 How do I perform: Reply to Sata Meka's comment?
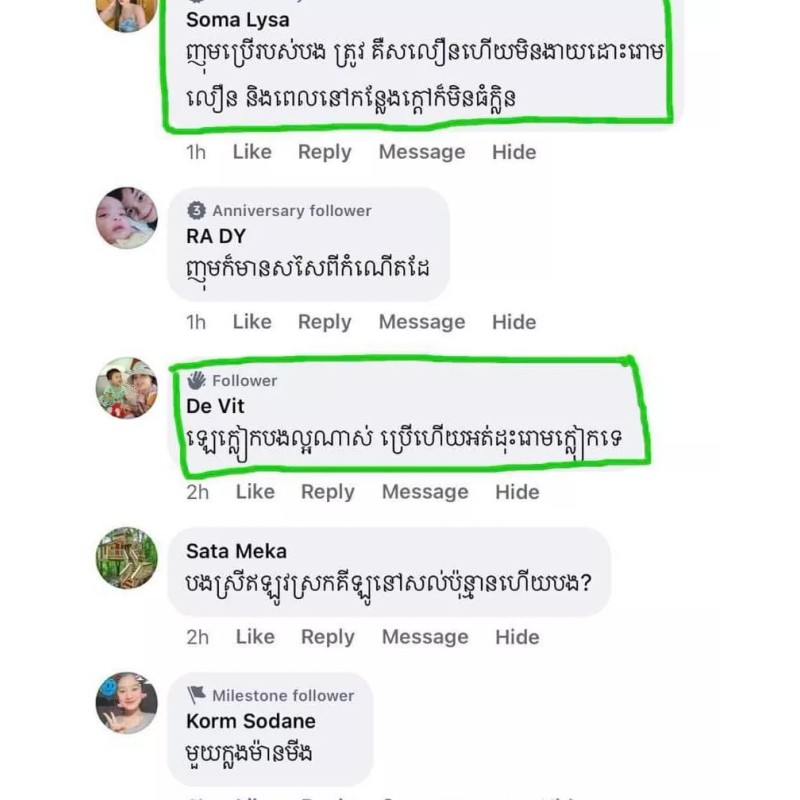click(328, 637)
